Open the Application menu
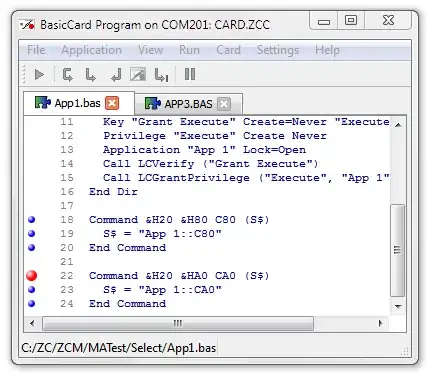This screenshot has height=374, width=427. (91, 50)
